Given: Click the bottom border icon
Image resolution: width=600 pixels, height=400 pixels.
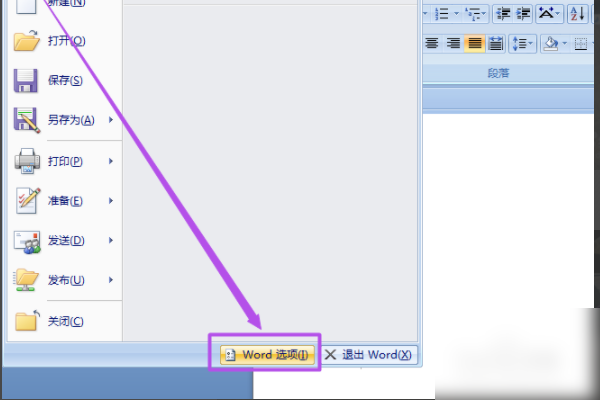Looking at the screenshot, I should point(581,44).
